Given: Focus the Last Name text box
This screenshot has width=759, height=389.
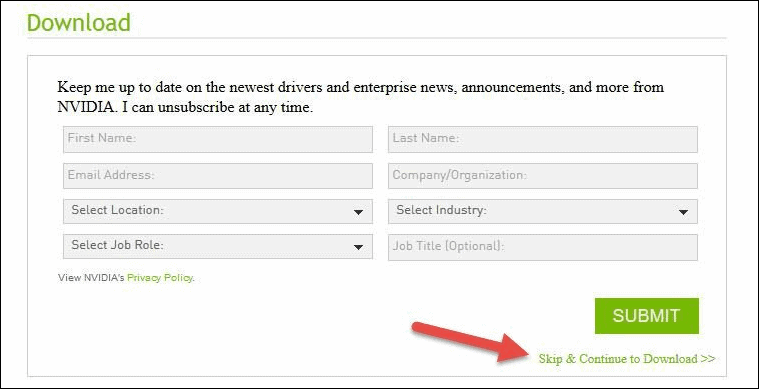Looking at the screenshot, I should 543,139.
